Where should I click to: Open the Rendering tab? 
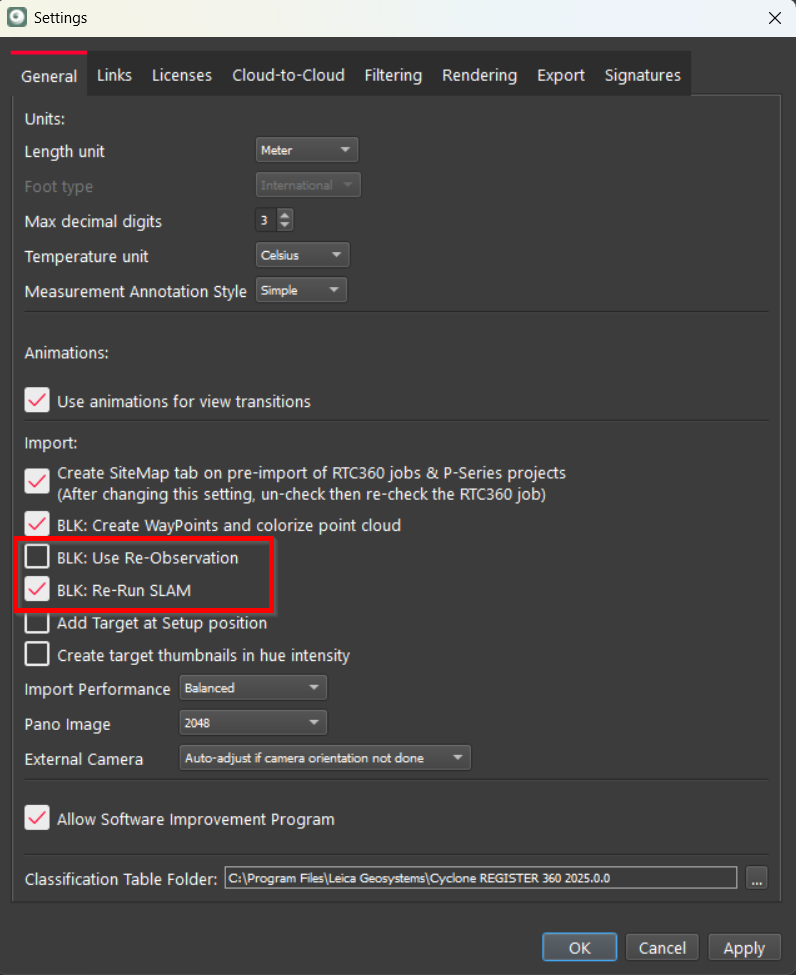479,75
